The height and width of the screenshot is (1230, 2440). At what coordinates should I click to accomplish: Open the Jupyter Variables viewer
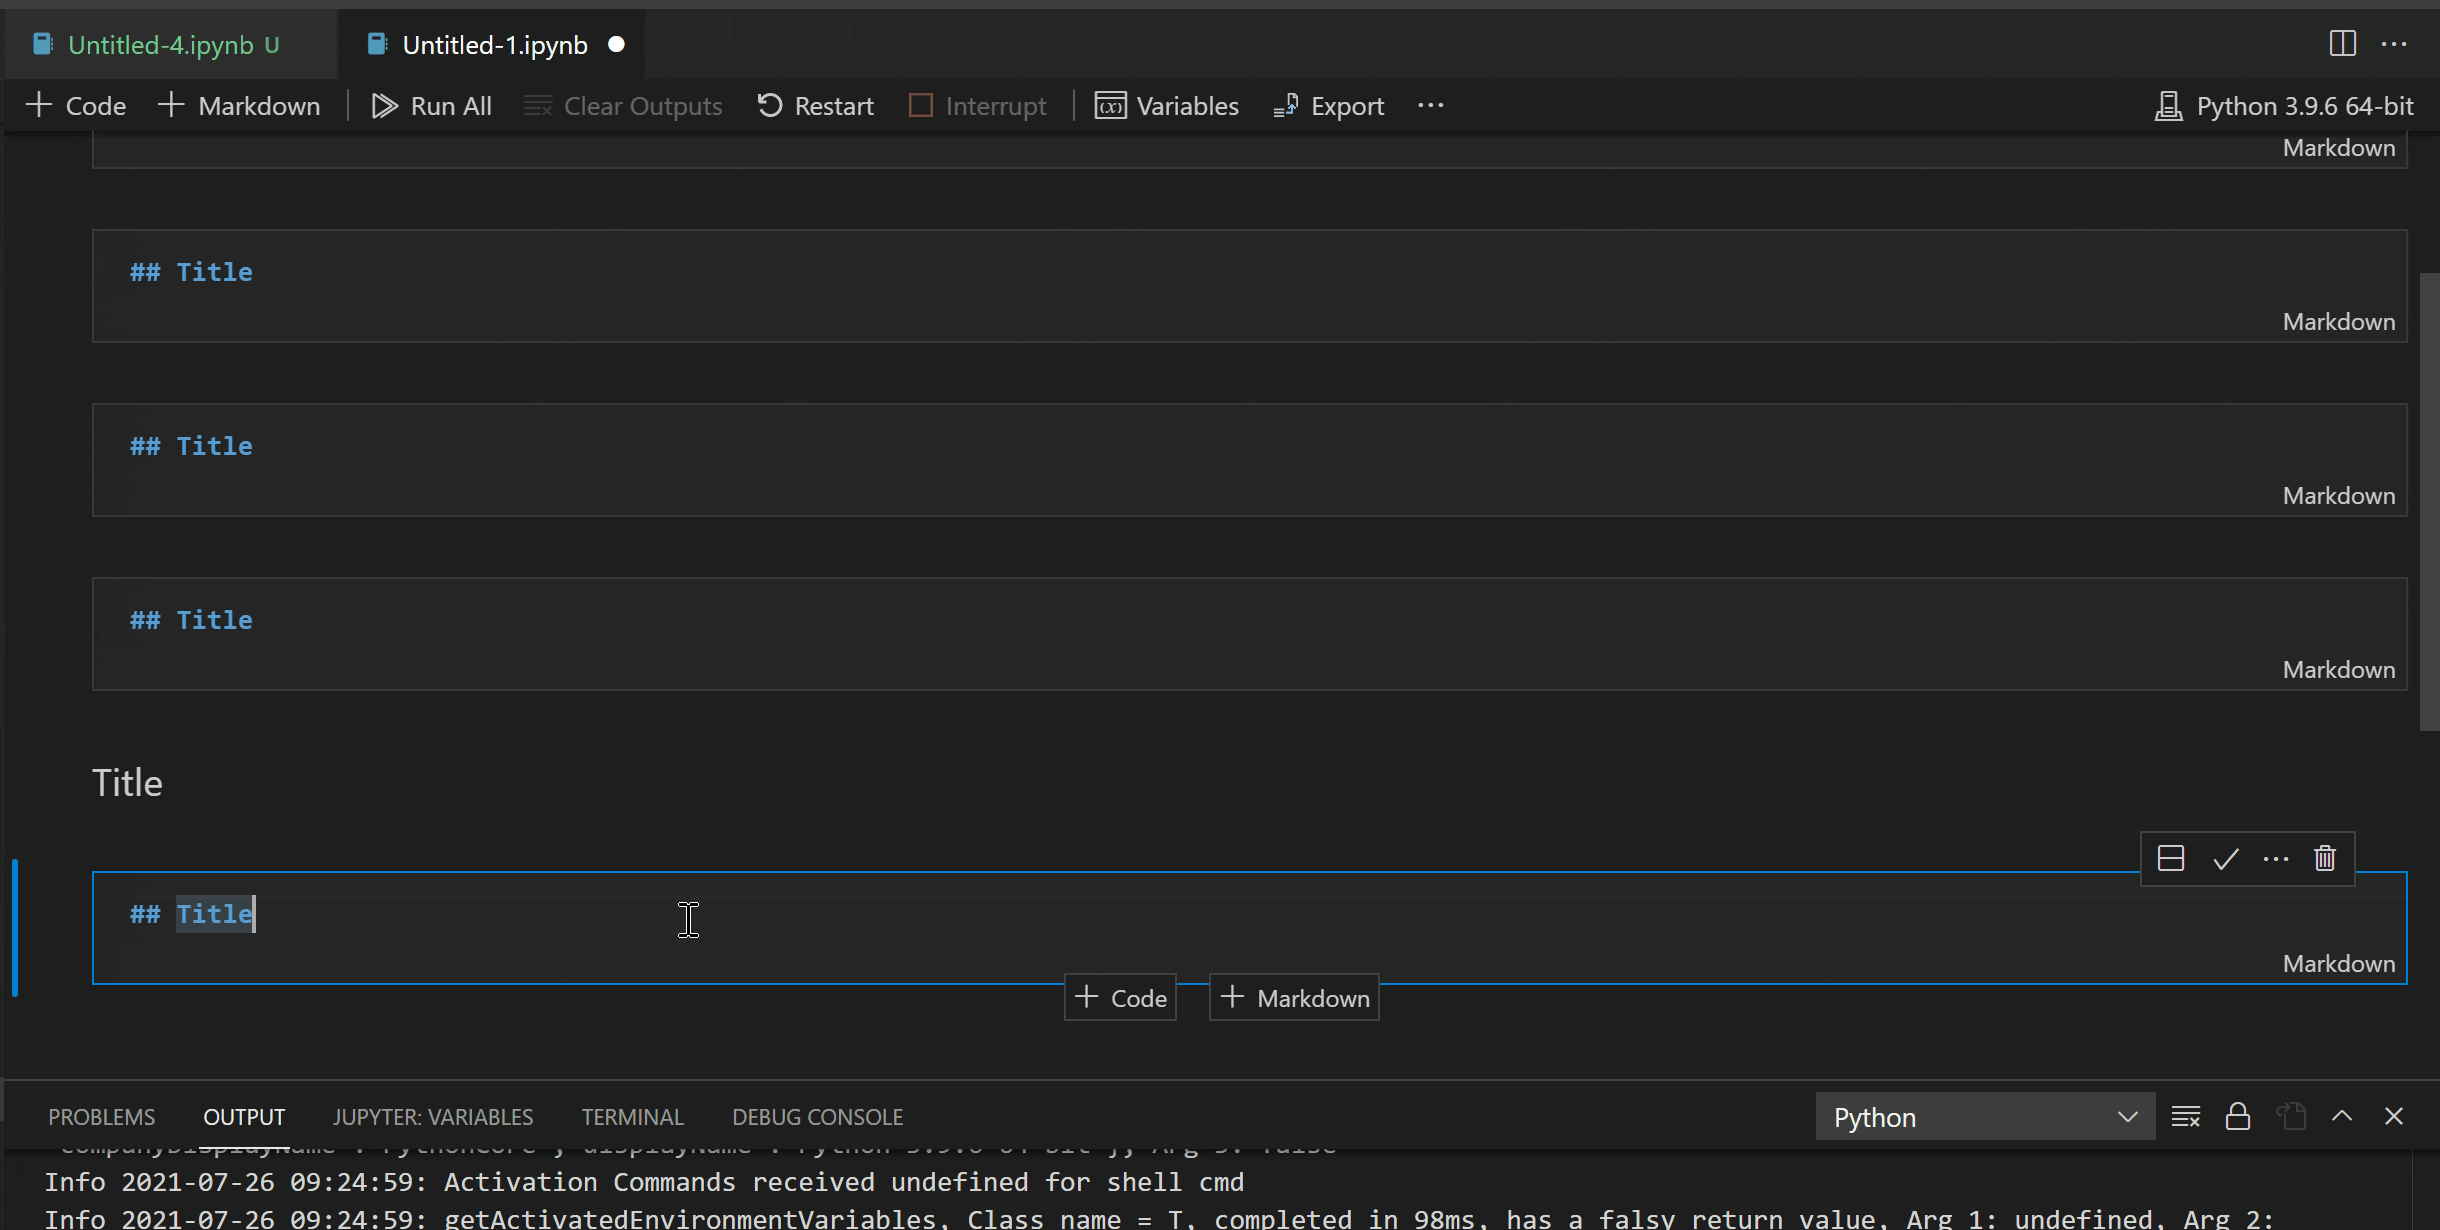1166,105
